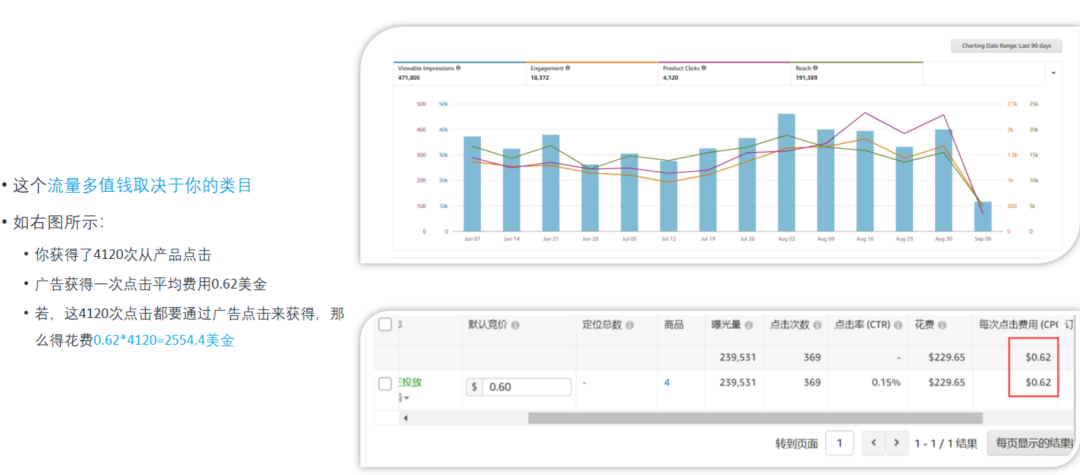Click the 471,805 impressions value
Image resolution: width=1080 pixels, height=475 pixels.
click(x=408, y=78)
